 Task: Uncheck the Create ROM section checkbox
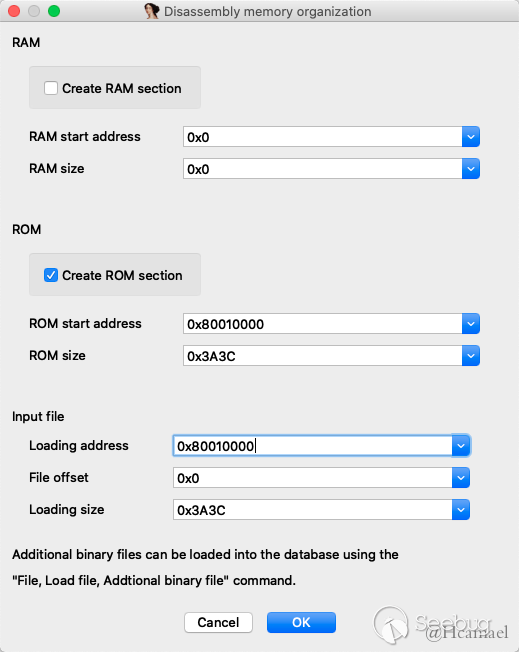coord(51,275)
